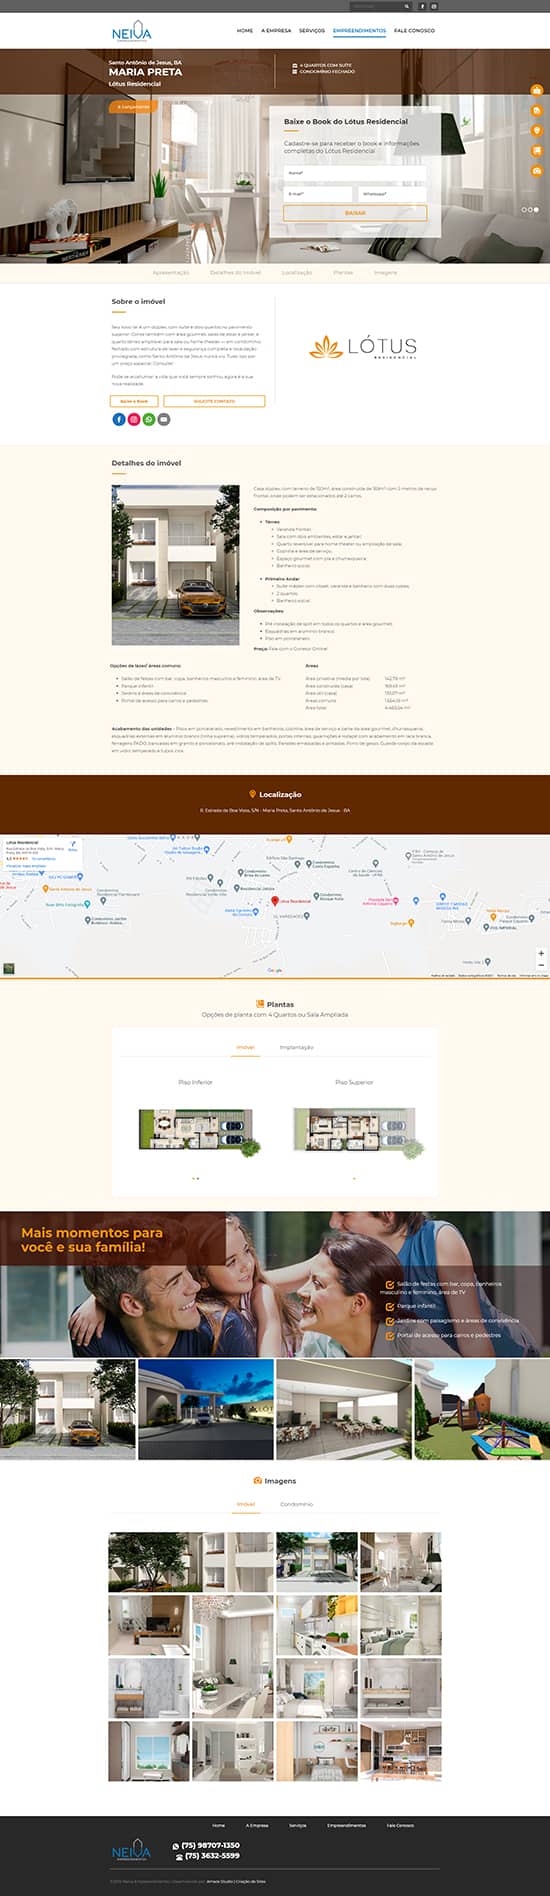Image resolution: width=550 pixels, height=1896 pixels.
Task: Open the footer Serviços link
Action: 298,1825
